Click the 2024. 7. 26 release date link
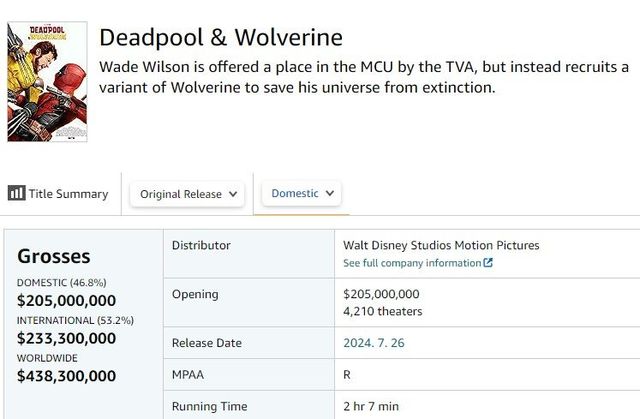The image size is (640, 419). 373,343
